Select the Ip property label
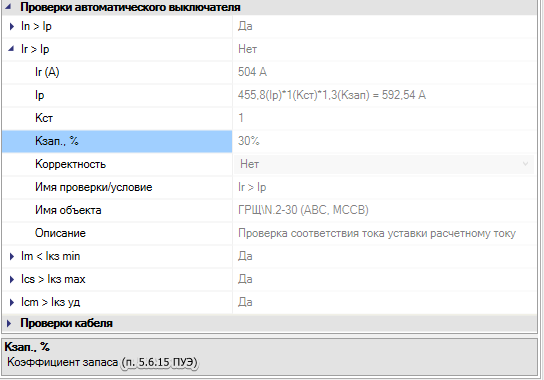The width and height of the screenshot is (544, 380). (x=40, y=95)
